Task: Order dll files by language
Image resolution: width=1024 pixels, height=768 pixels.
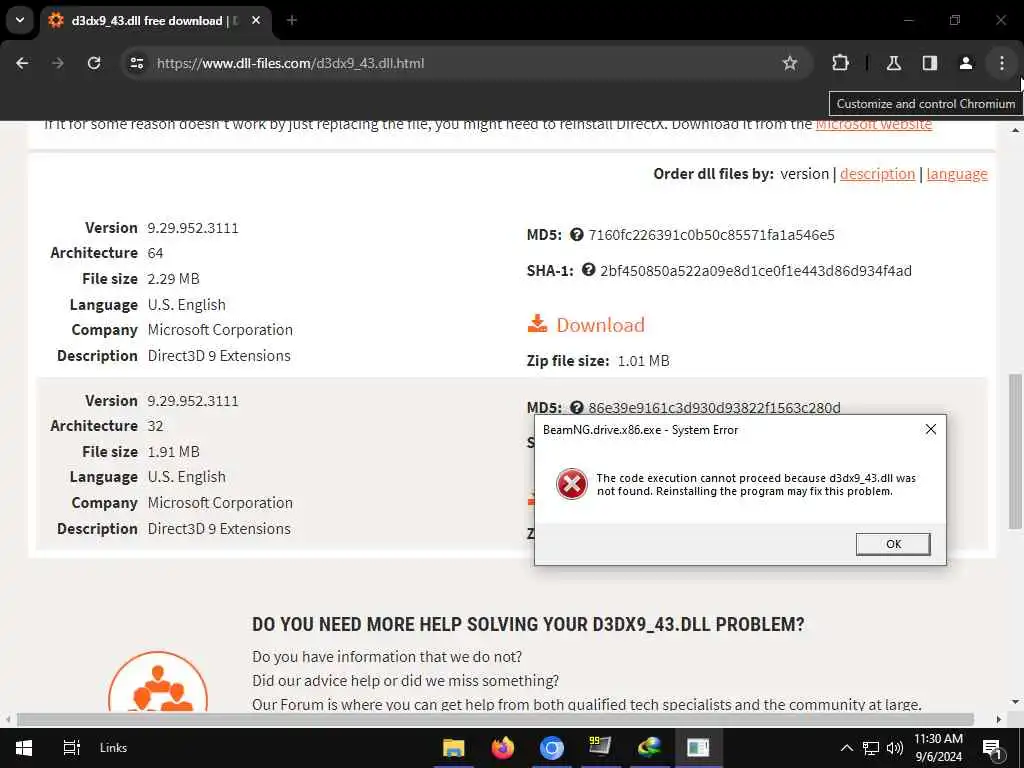Action: coord(957,174)
